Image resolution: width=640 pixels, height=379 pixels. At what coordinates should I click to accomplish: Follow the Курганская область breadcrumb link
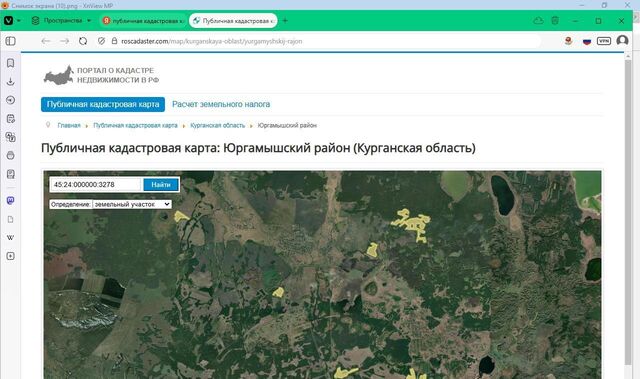click(218, 125)
